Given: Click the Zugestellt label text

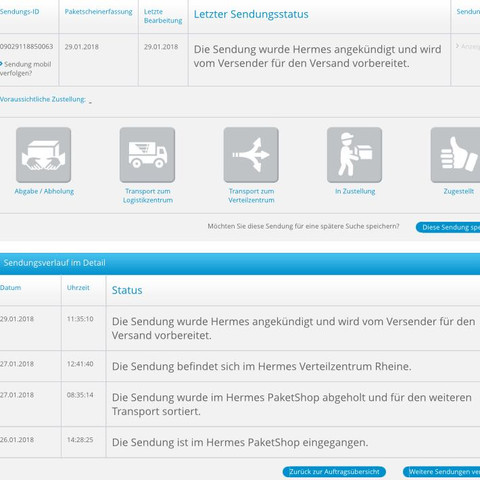Looking at the screenshot, I should point(459,191).
